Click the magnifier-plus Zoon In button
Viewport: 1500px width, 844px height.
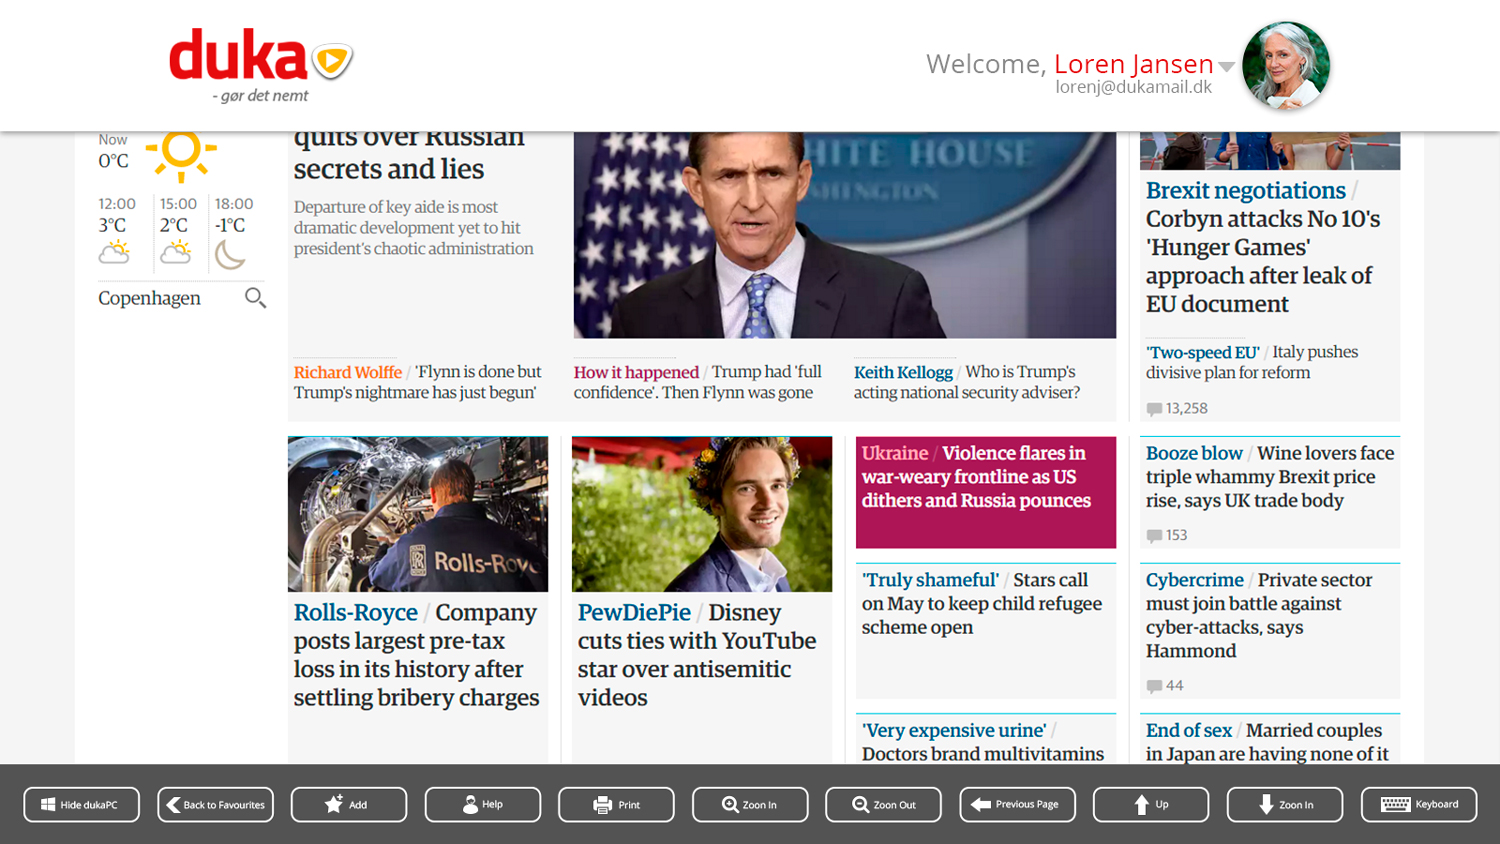[x=750, y=804]
